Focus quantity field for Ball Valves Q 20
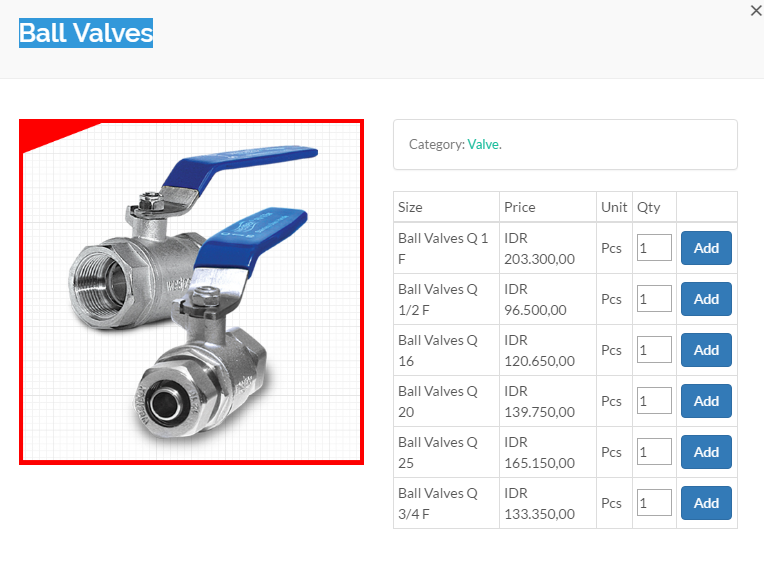The image size is (764, 578). [x=654, y=401]
